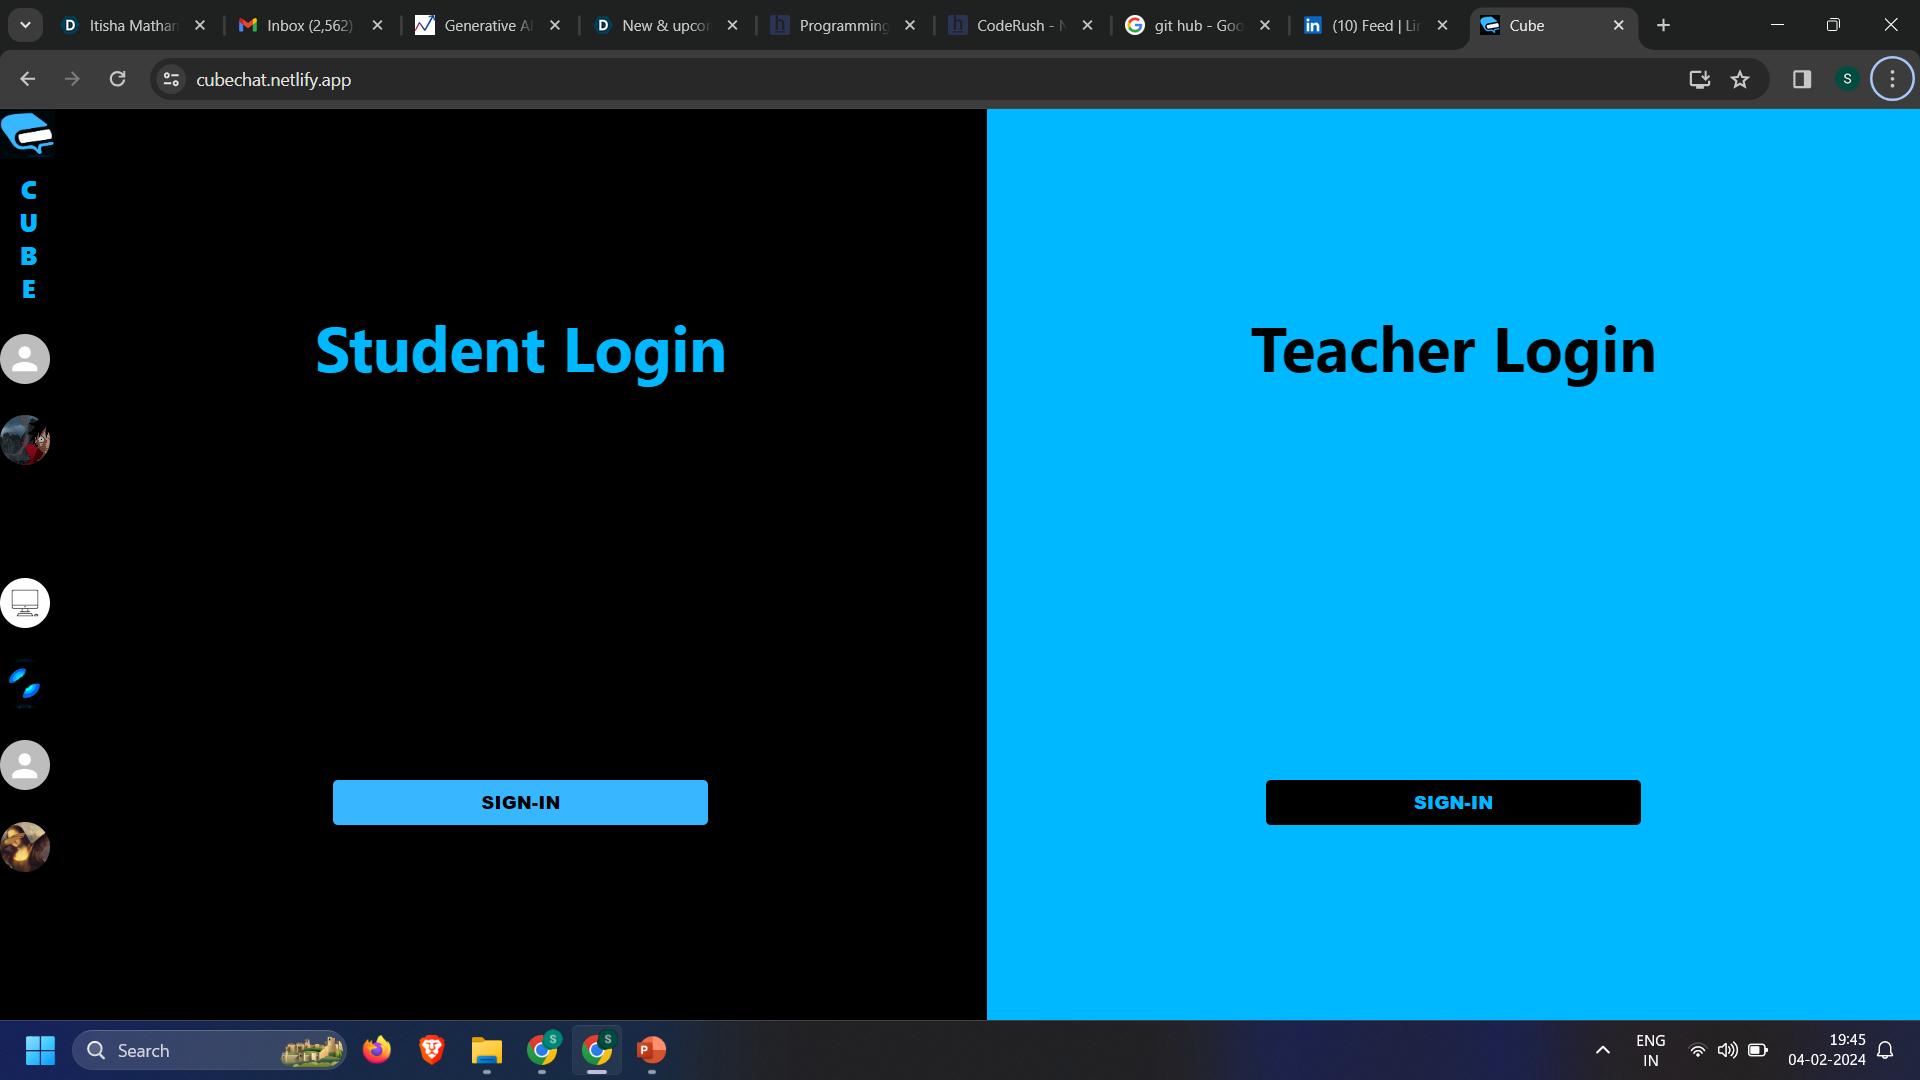
Task: Click the install app icon in address bar
Action: coord(1699,79)
